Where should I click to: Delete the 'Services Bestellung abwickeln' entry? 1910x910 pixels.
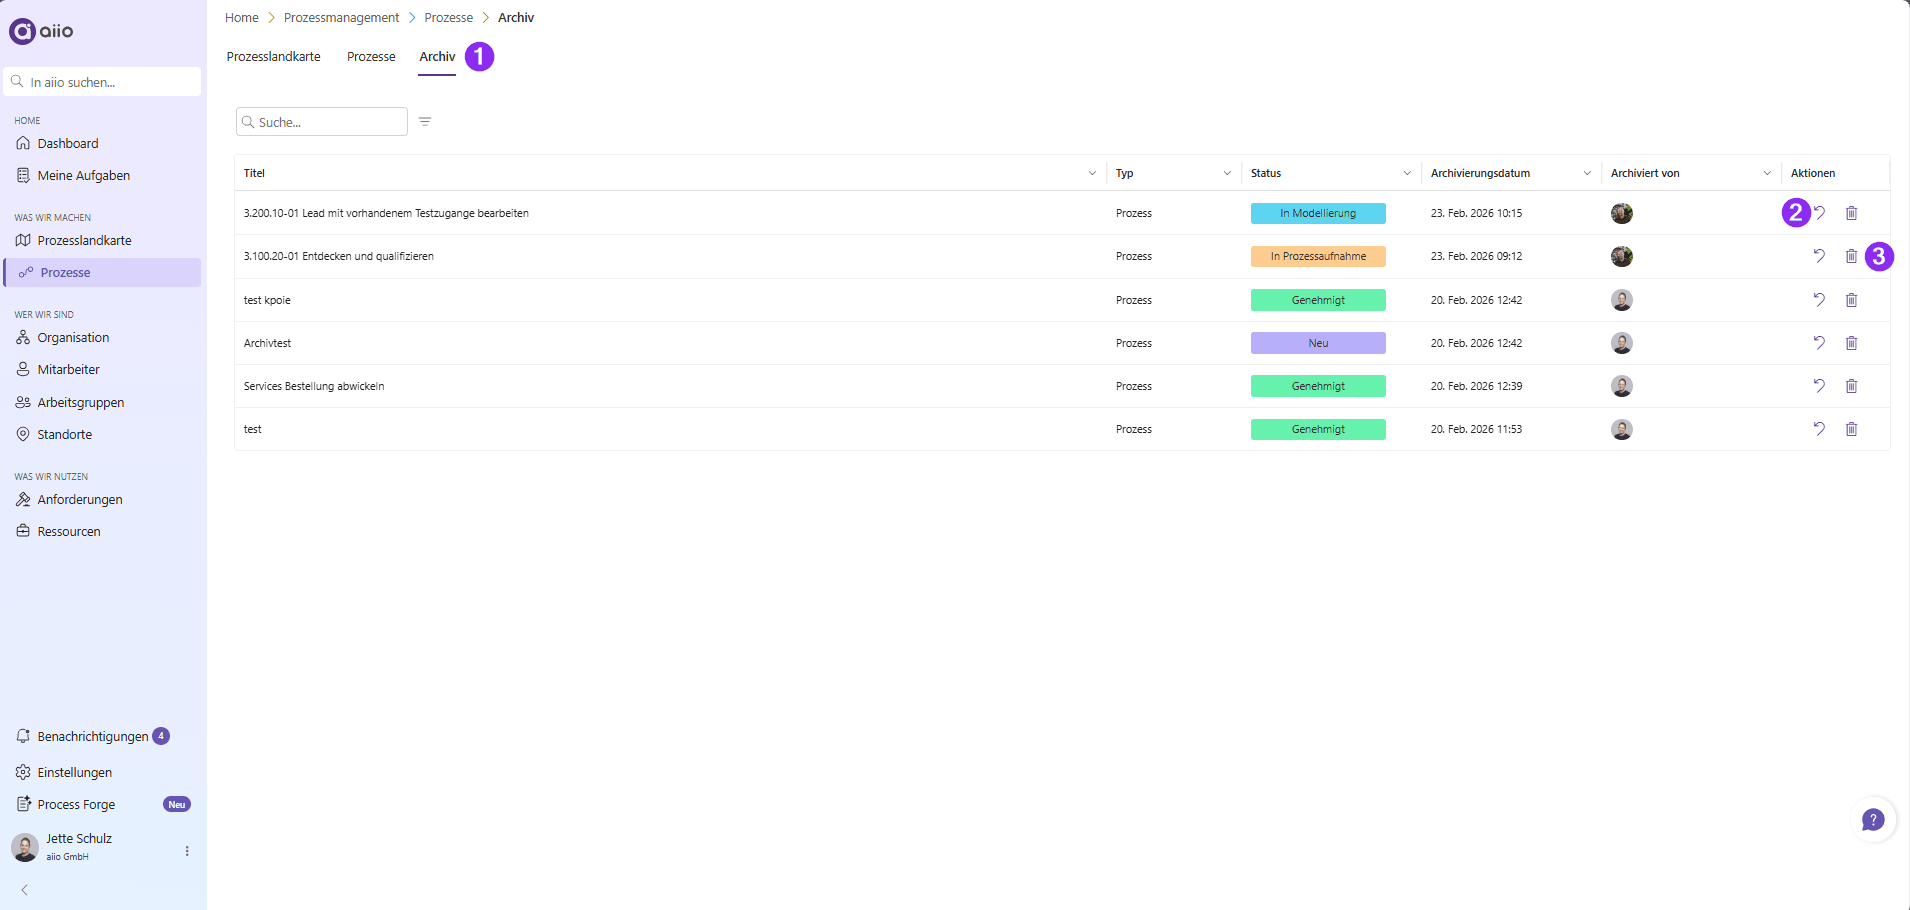pyautogui.click(x=1851, y=386)
